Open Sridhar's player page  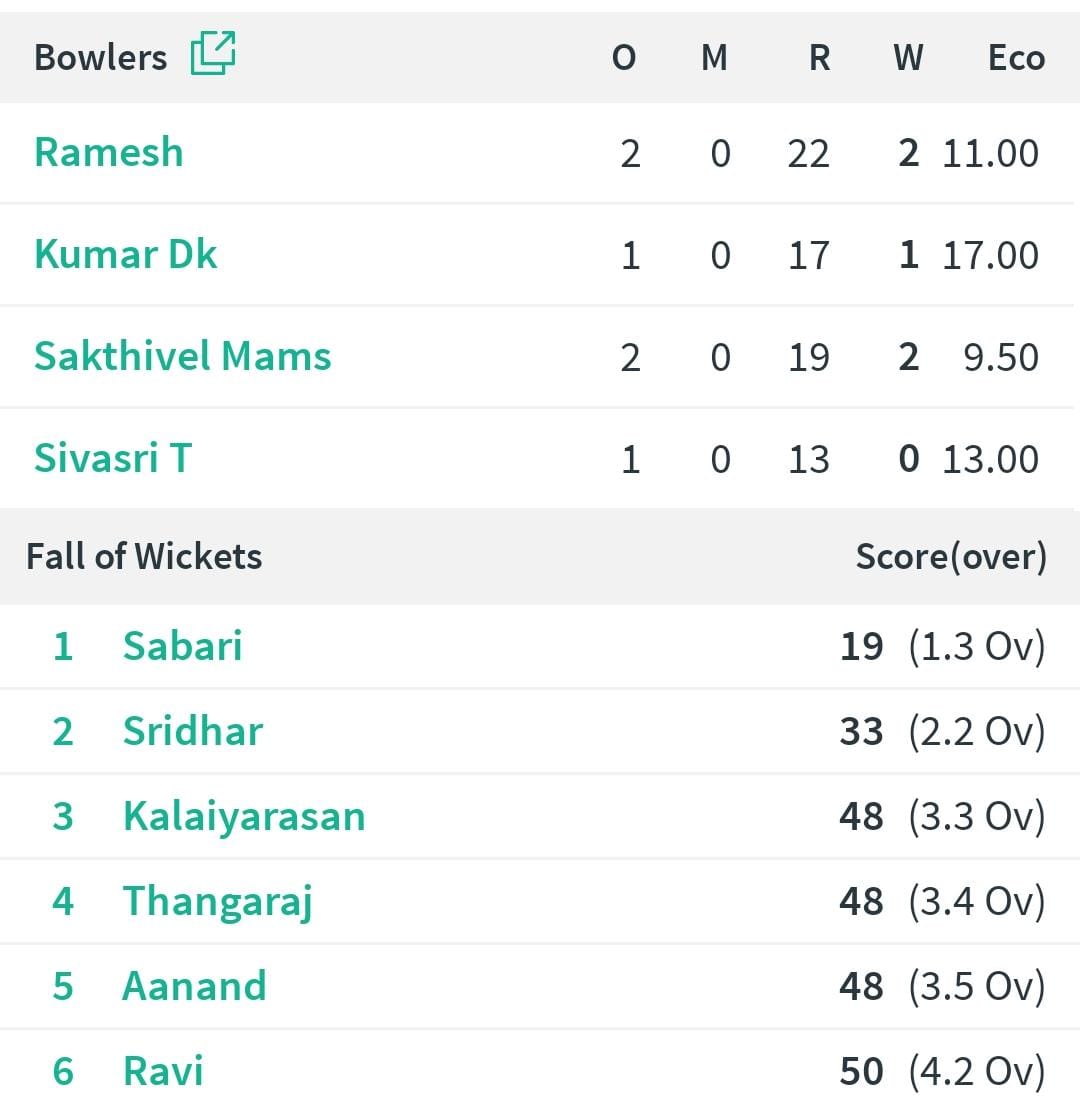point(193,731)
